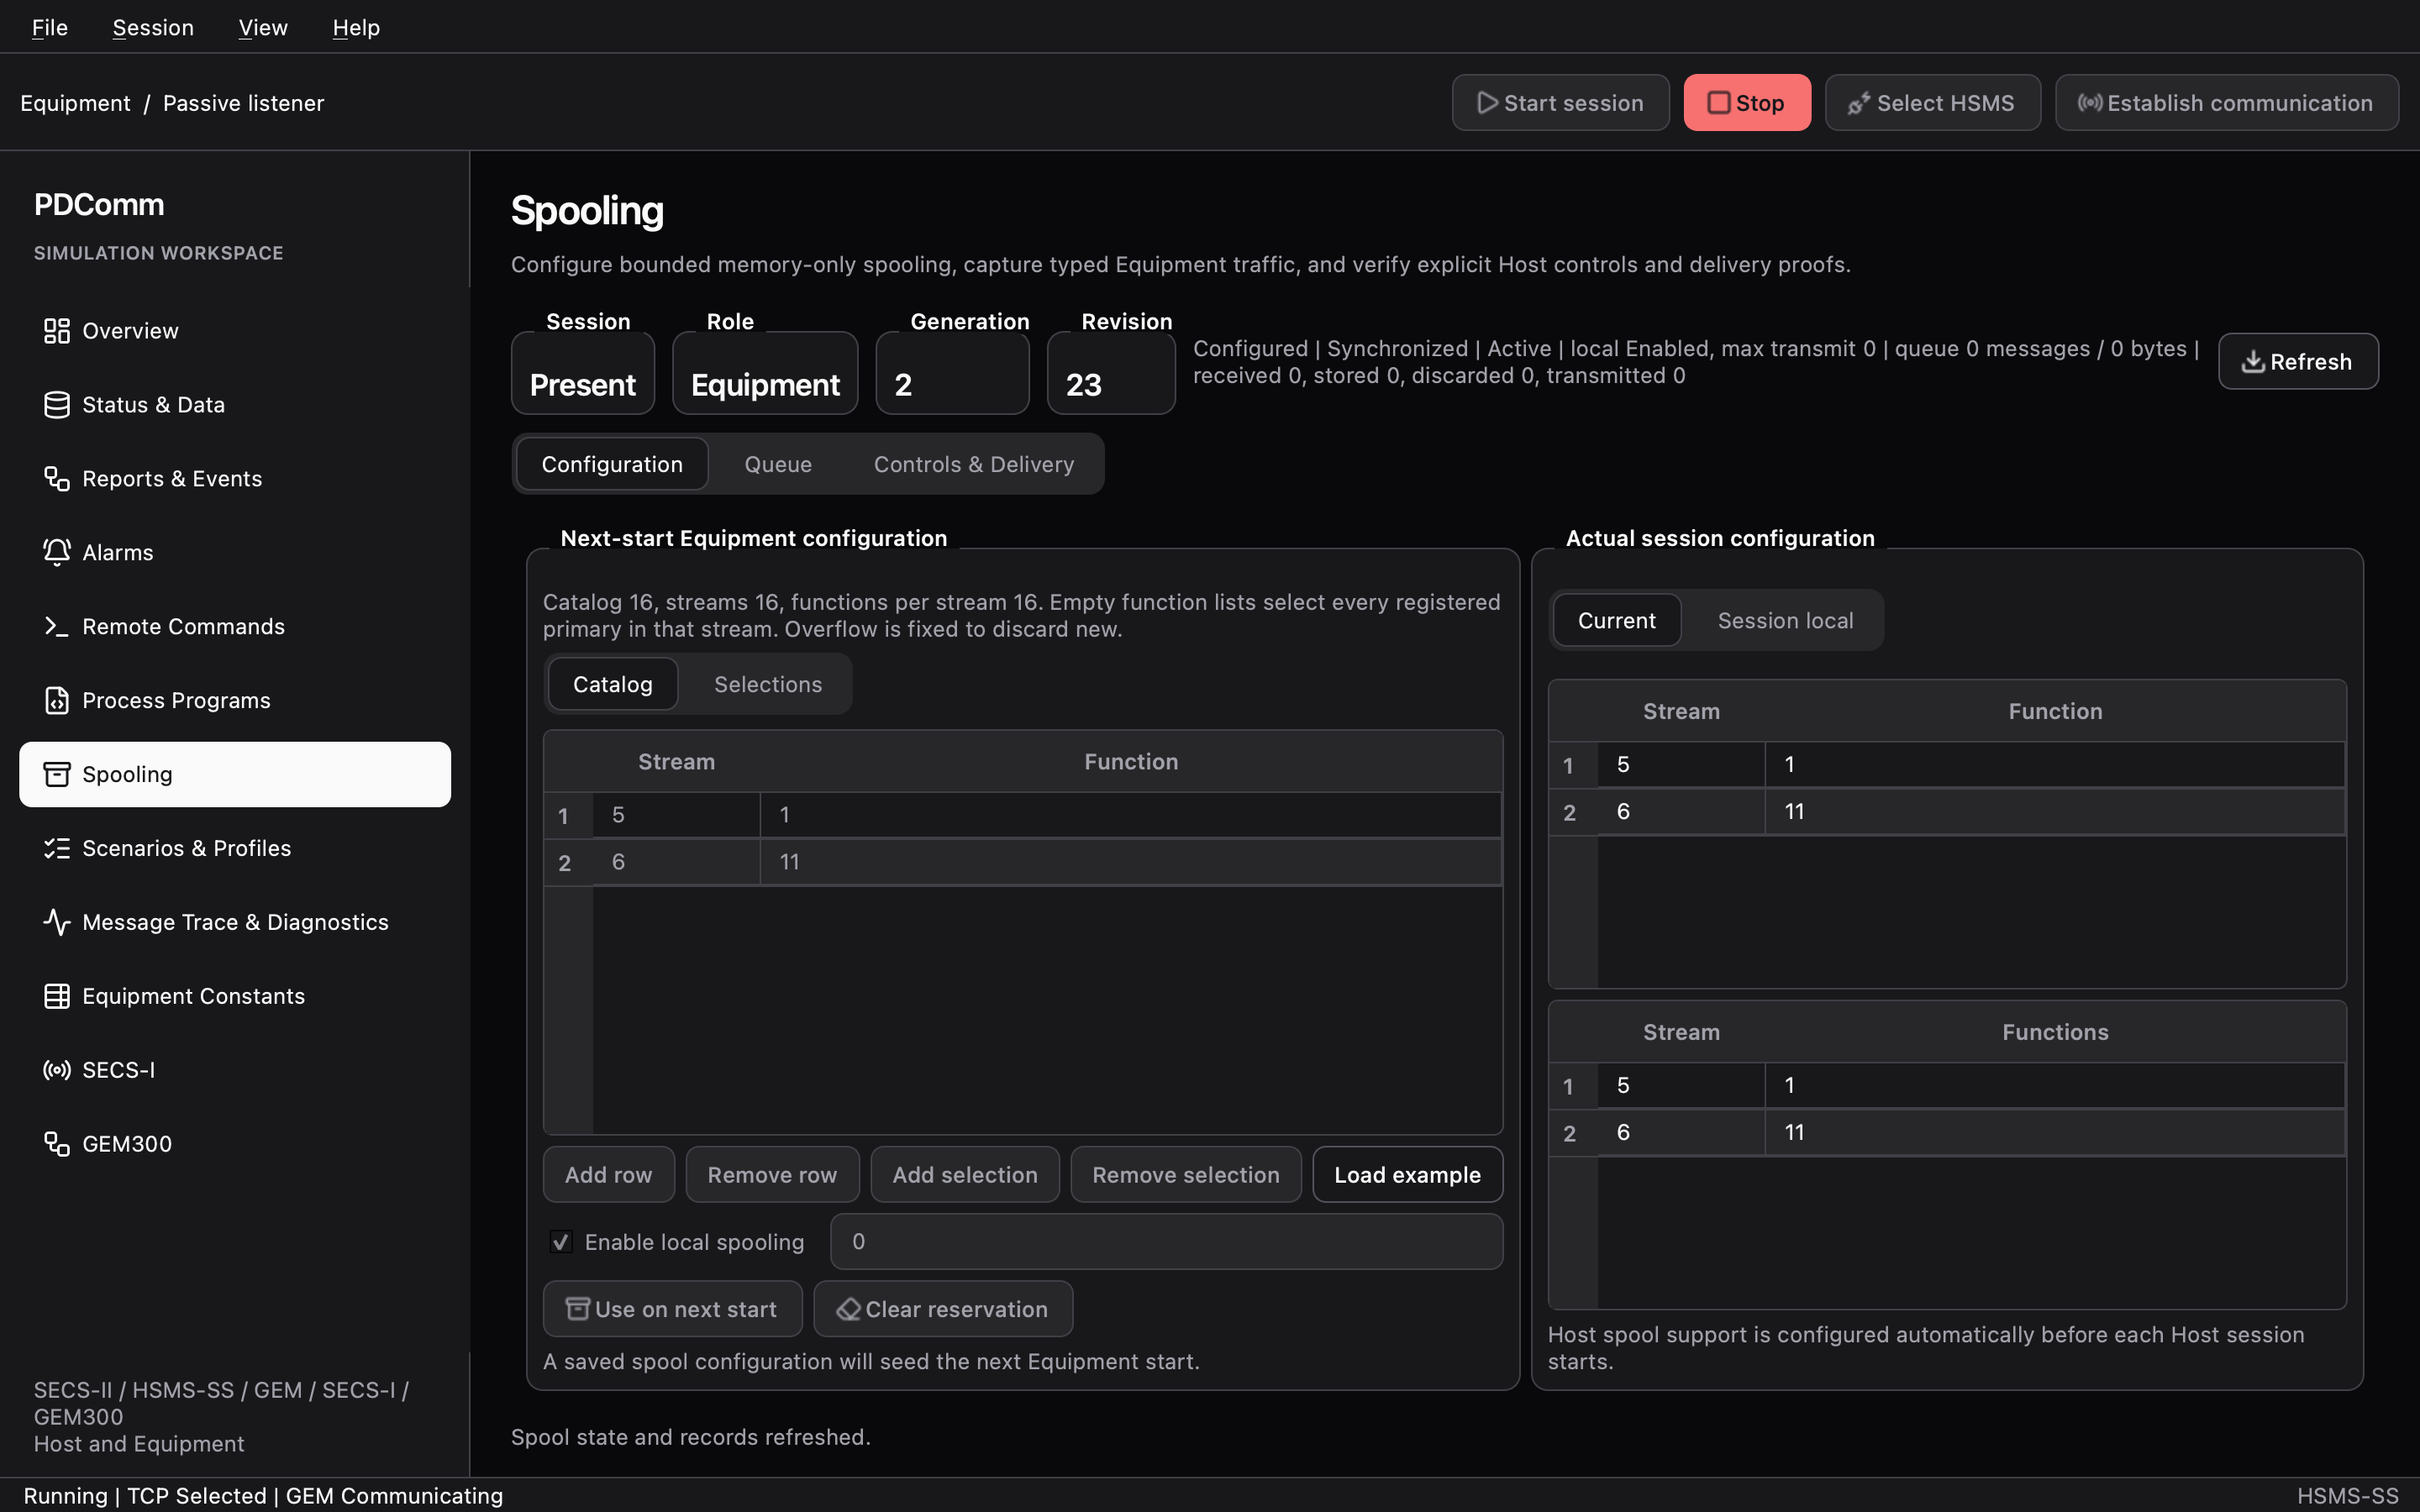2420x1512 pixels.
Task: Open the Help menu
Action: tap(356, 27)
